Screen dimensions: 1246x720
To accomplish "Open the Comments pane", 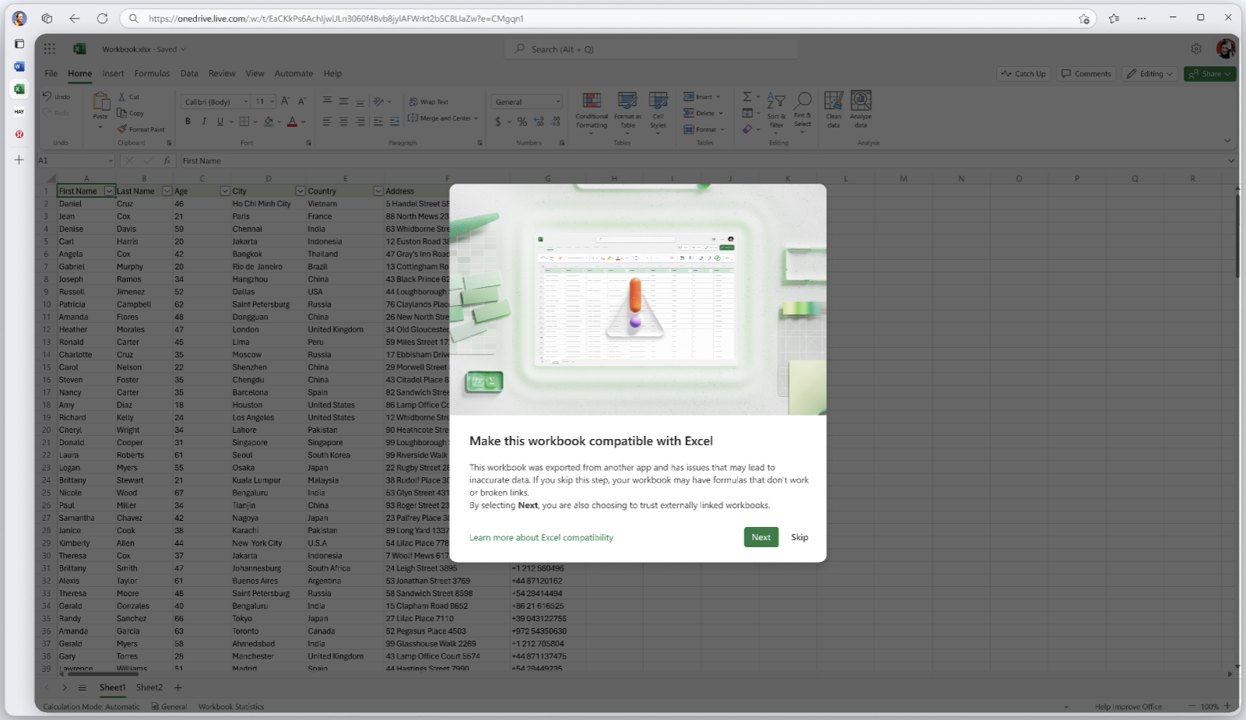I will [x=1086, y=74].
